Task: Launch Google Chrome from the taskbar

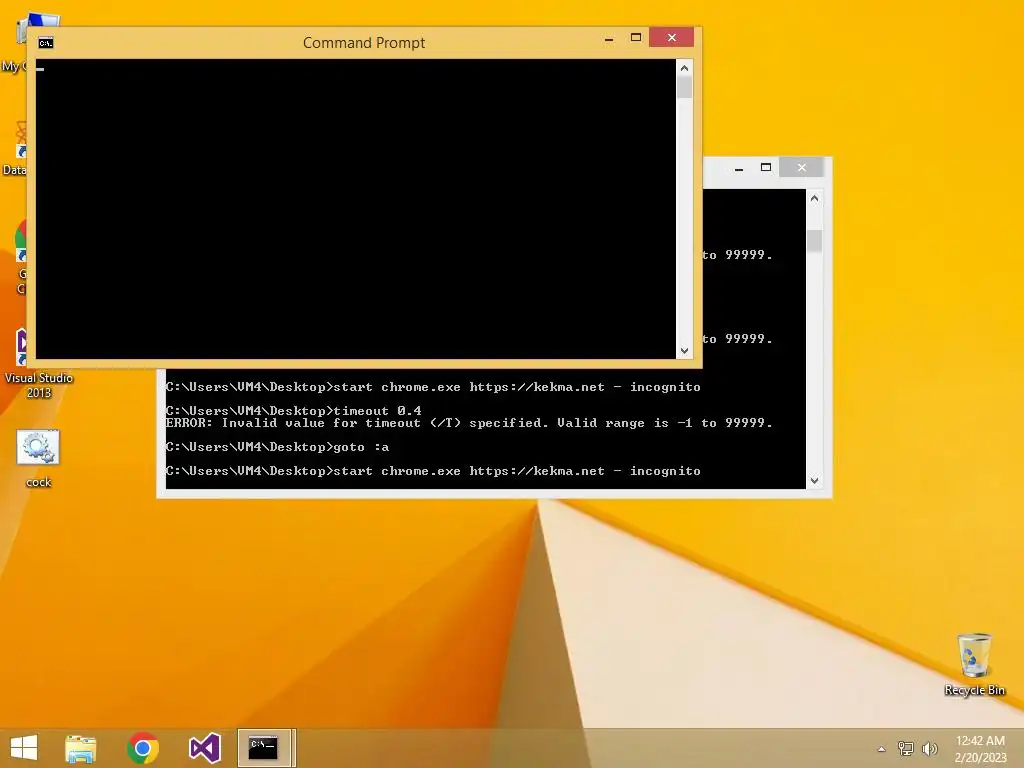Action: (x=143, y=748)
